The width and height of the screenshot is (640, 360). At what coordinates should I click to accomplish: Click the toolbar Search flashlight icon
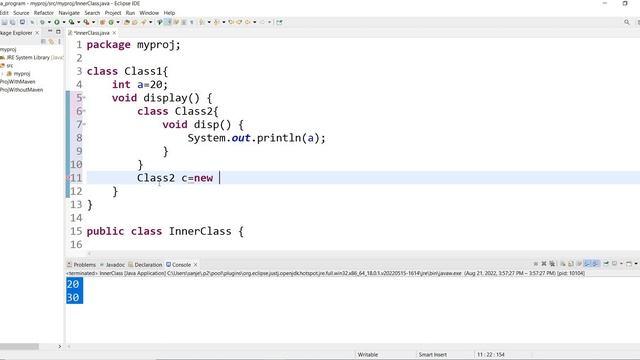(144, 22)
